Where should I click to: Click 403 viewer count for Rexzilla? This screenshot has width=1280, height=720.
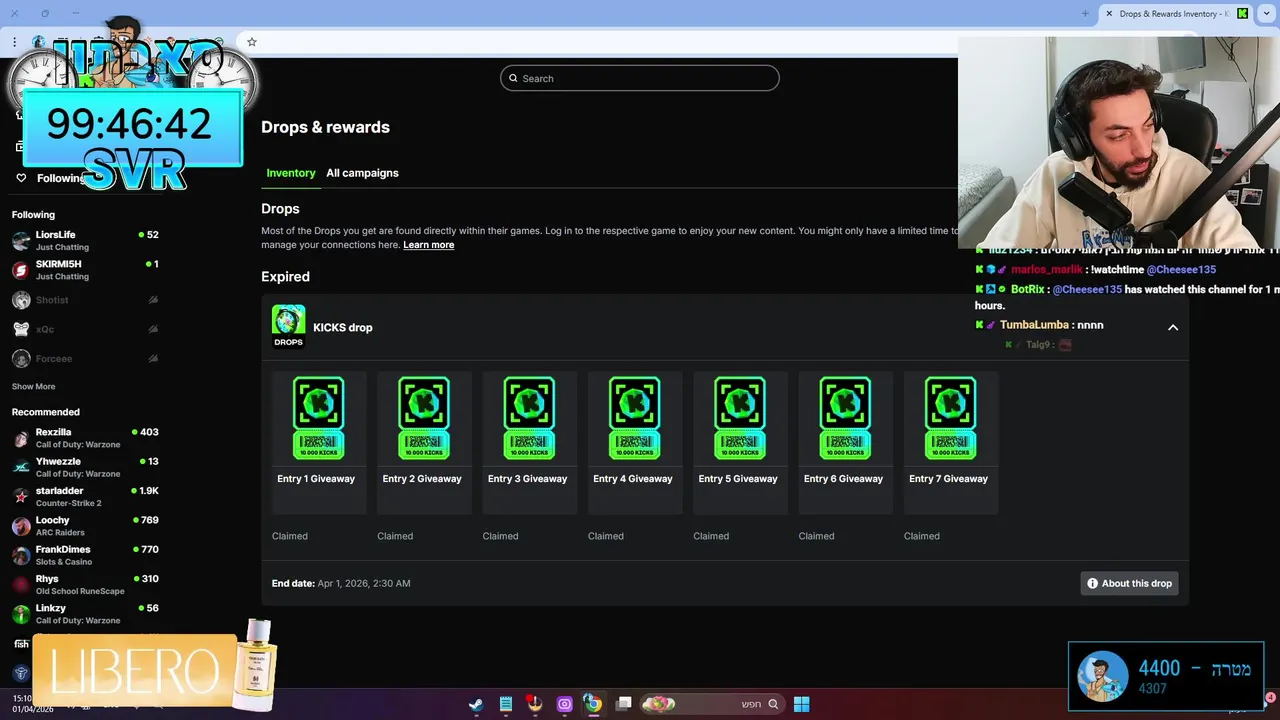(149, 432)
